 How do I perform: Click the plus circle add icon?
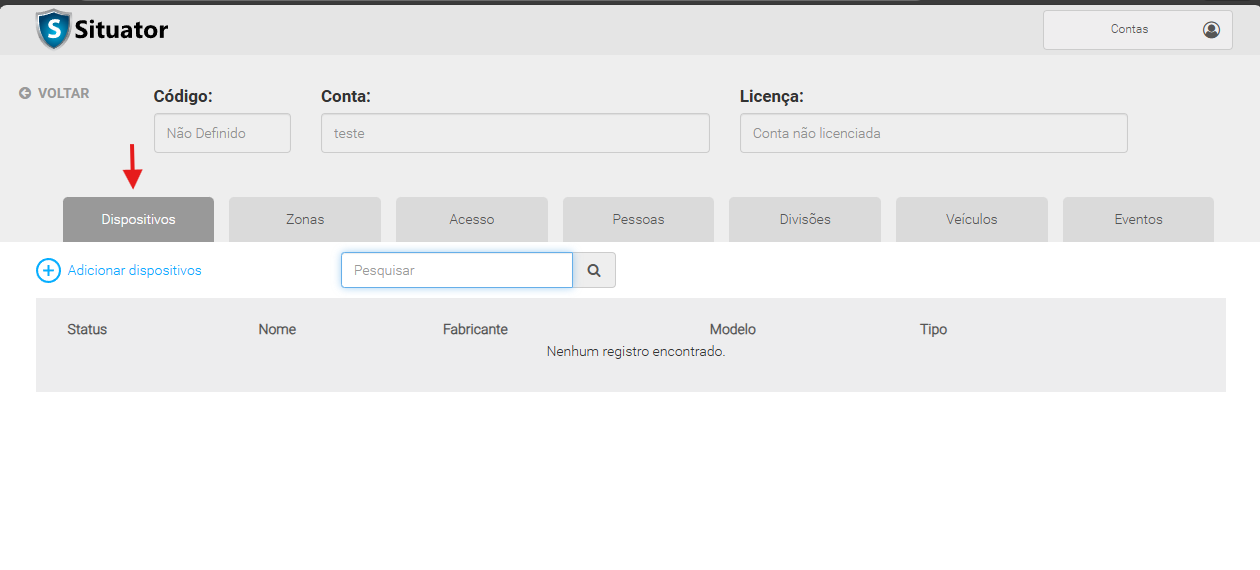click(x=48, y=271)
